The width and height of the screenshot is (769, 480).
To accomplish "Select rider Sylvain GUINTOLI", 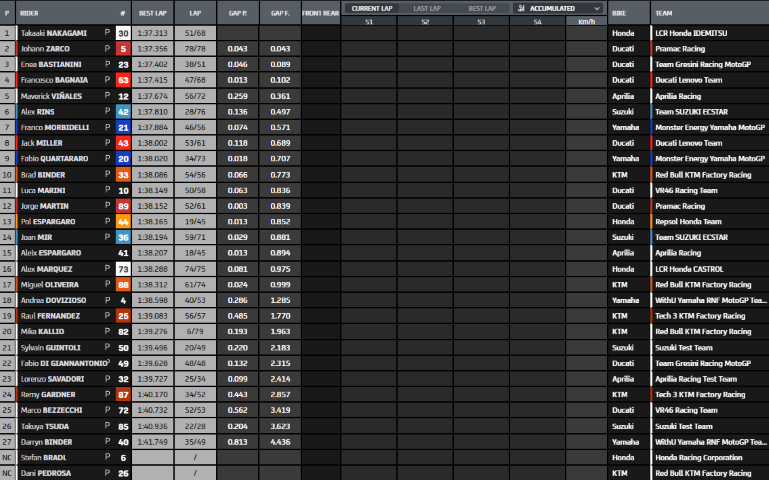I will coord(50,348).
